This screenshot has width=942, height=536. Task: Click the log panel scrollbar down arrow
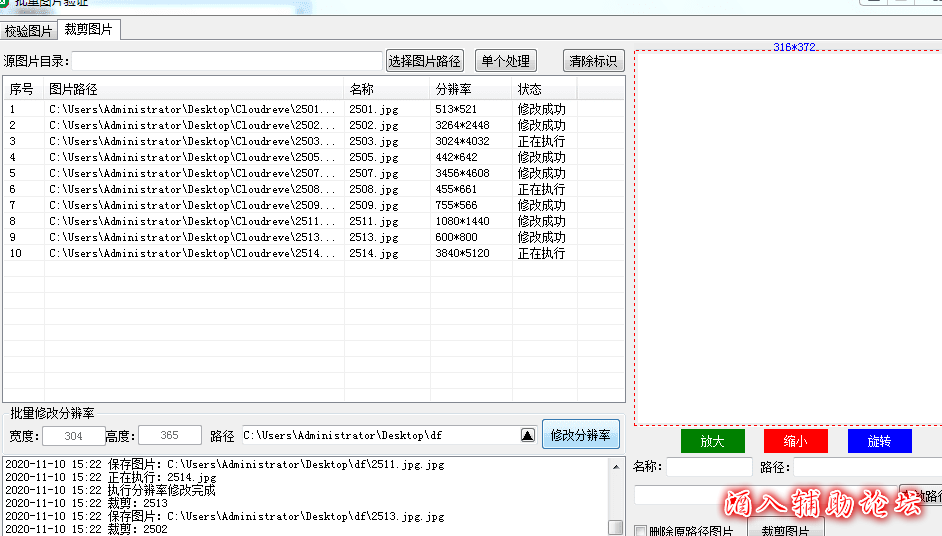(x=616, y=527)
